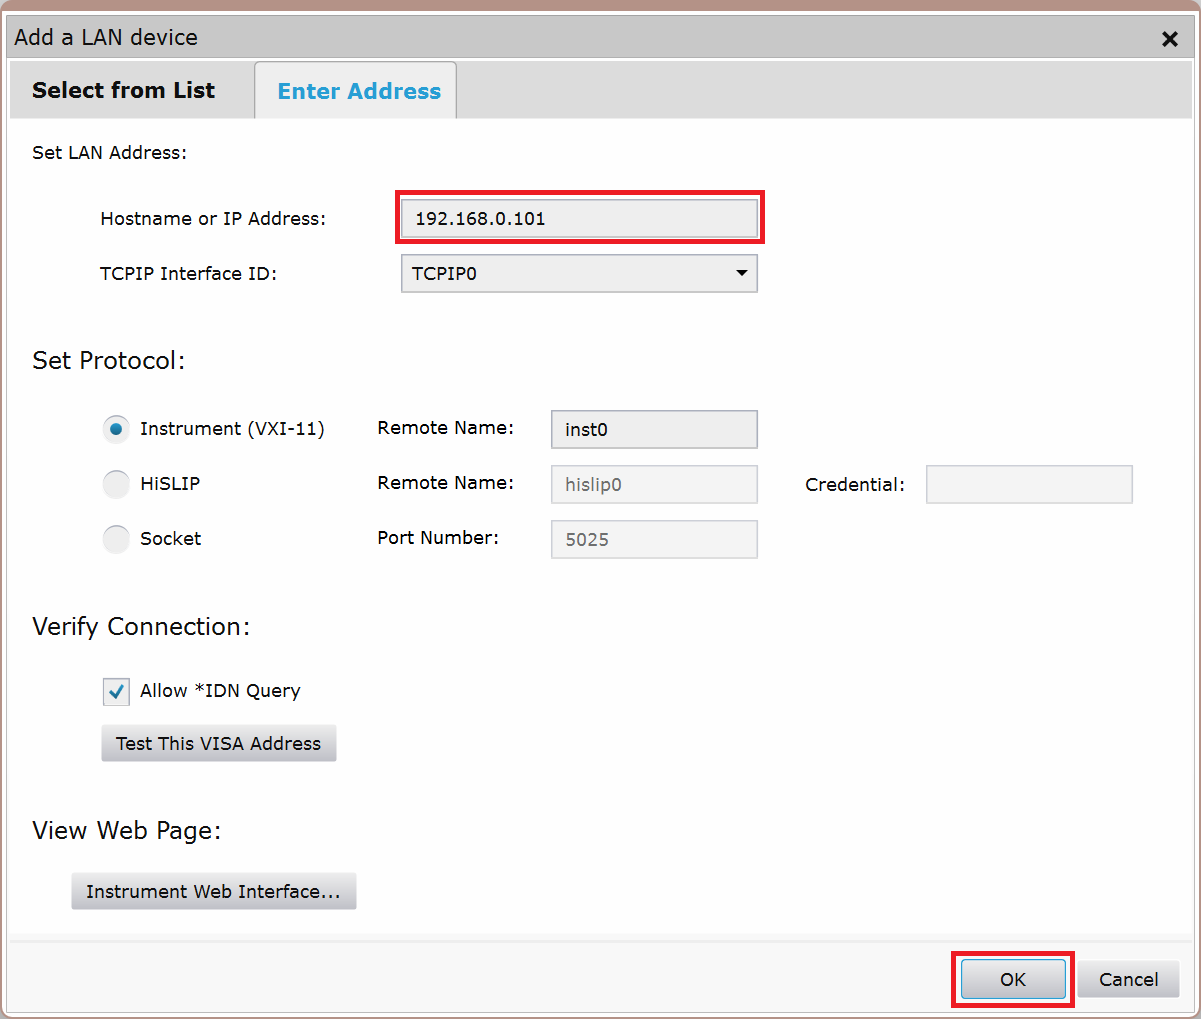Expand the TCPIP Interface ID dropdown arrow

(741, 274)
